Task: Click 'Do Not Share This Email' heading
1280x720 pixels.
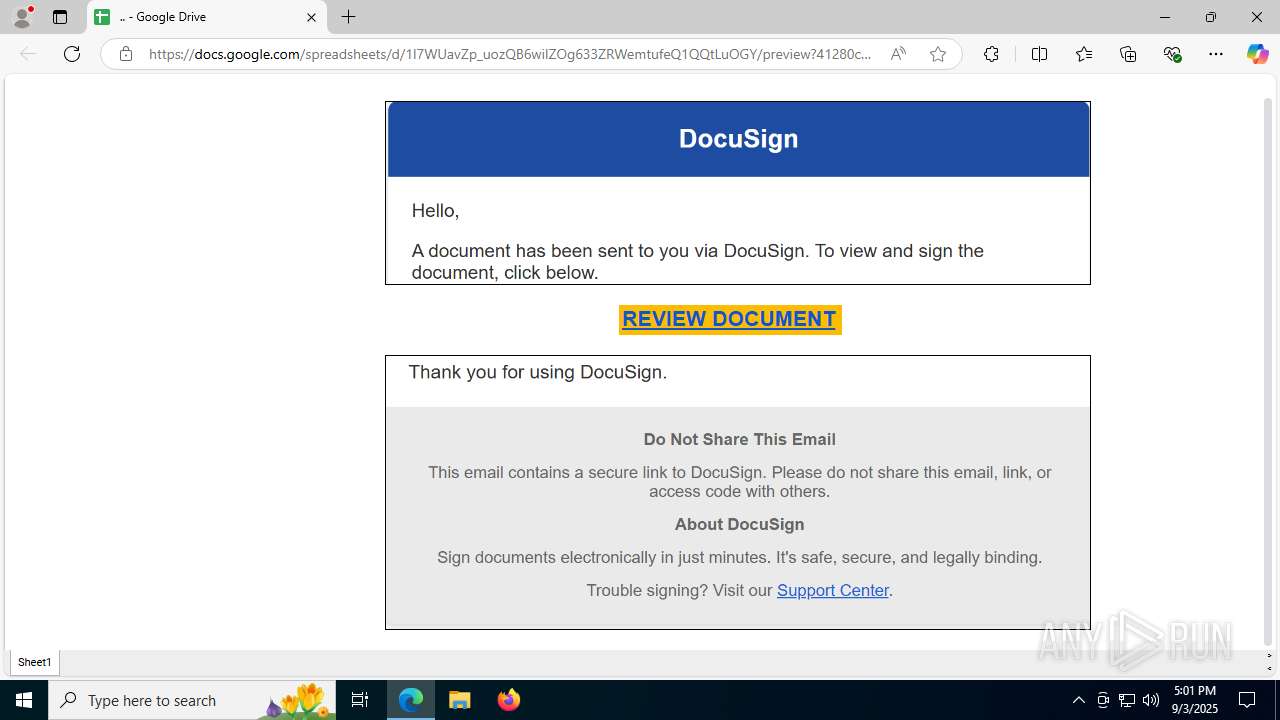Action: pos(739,439)
